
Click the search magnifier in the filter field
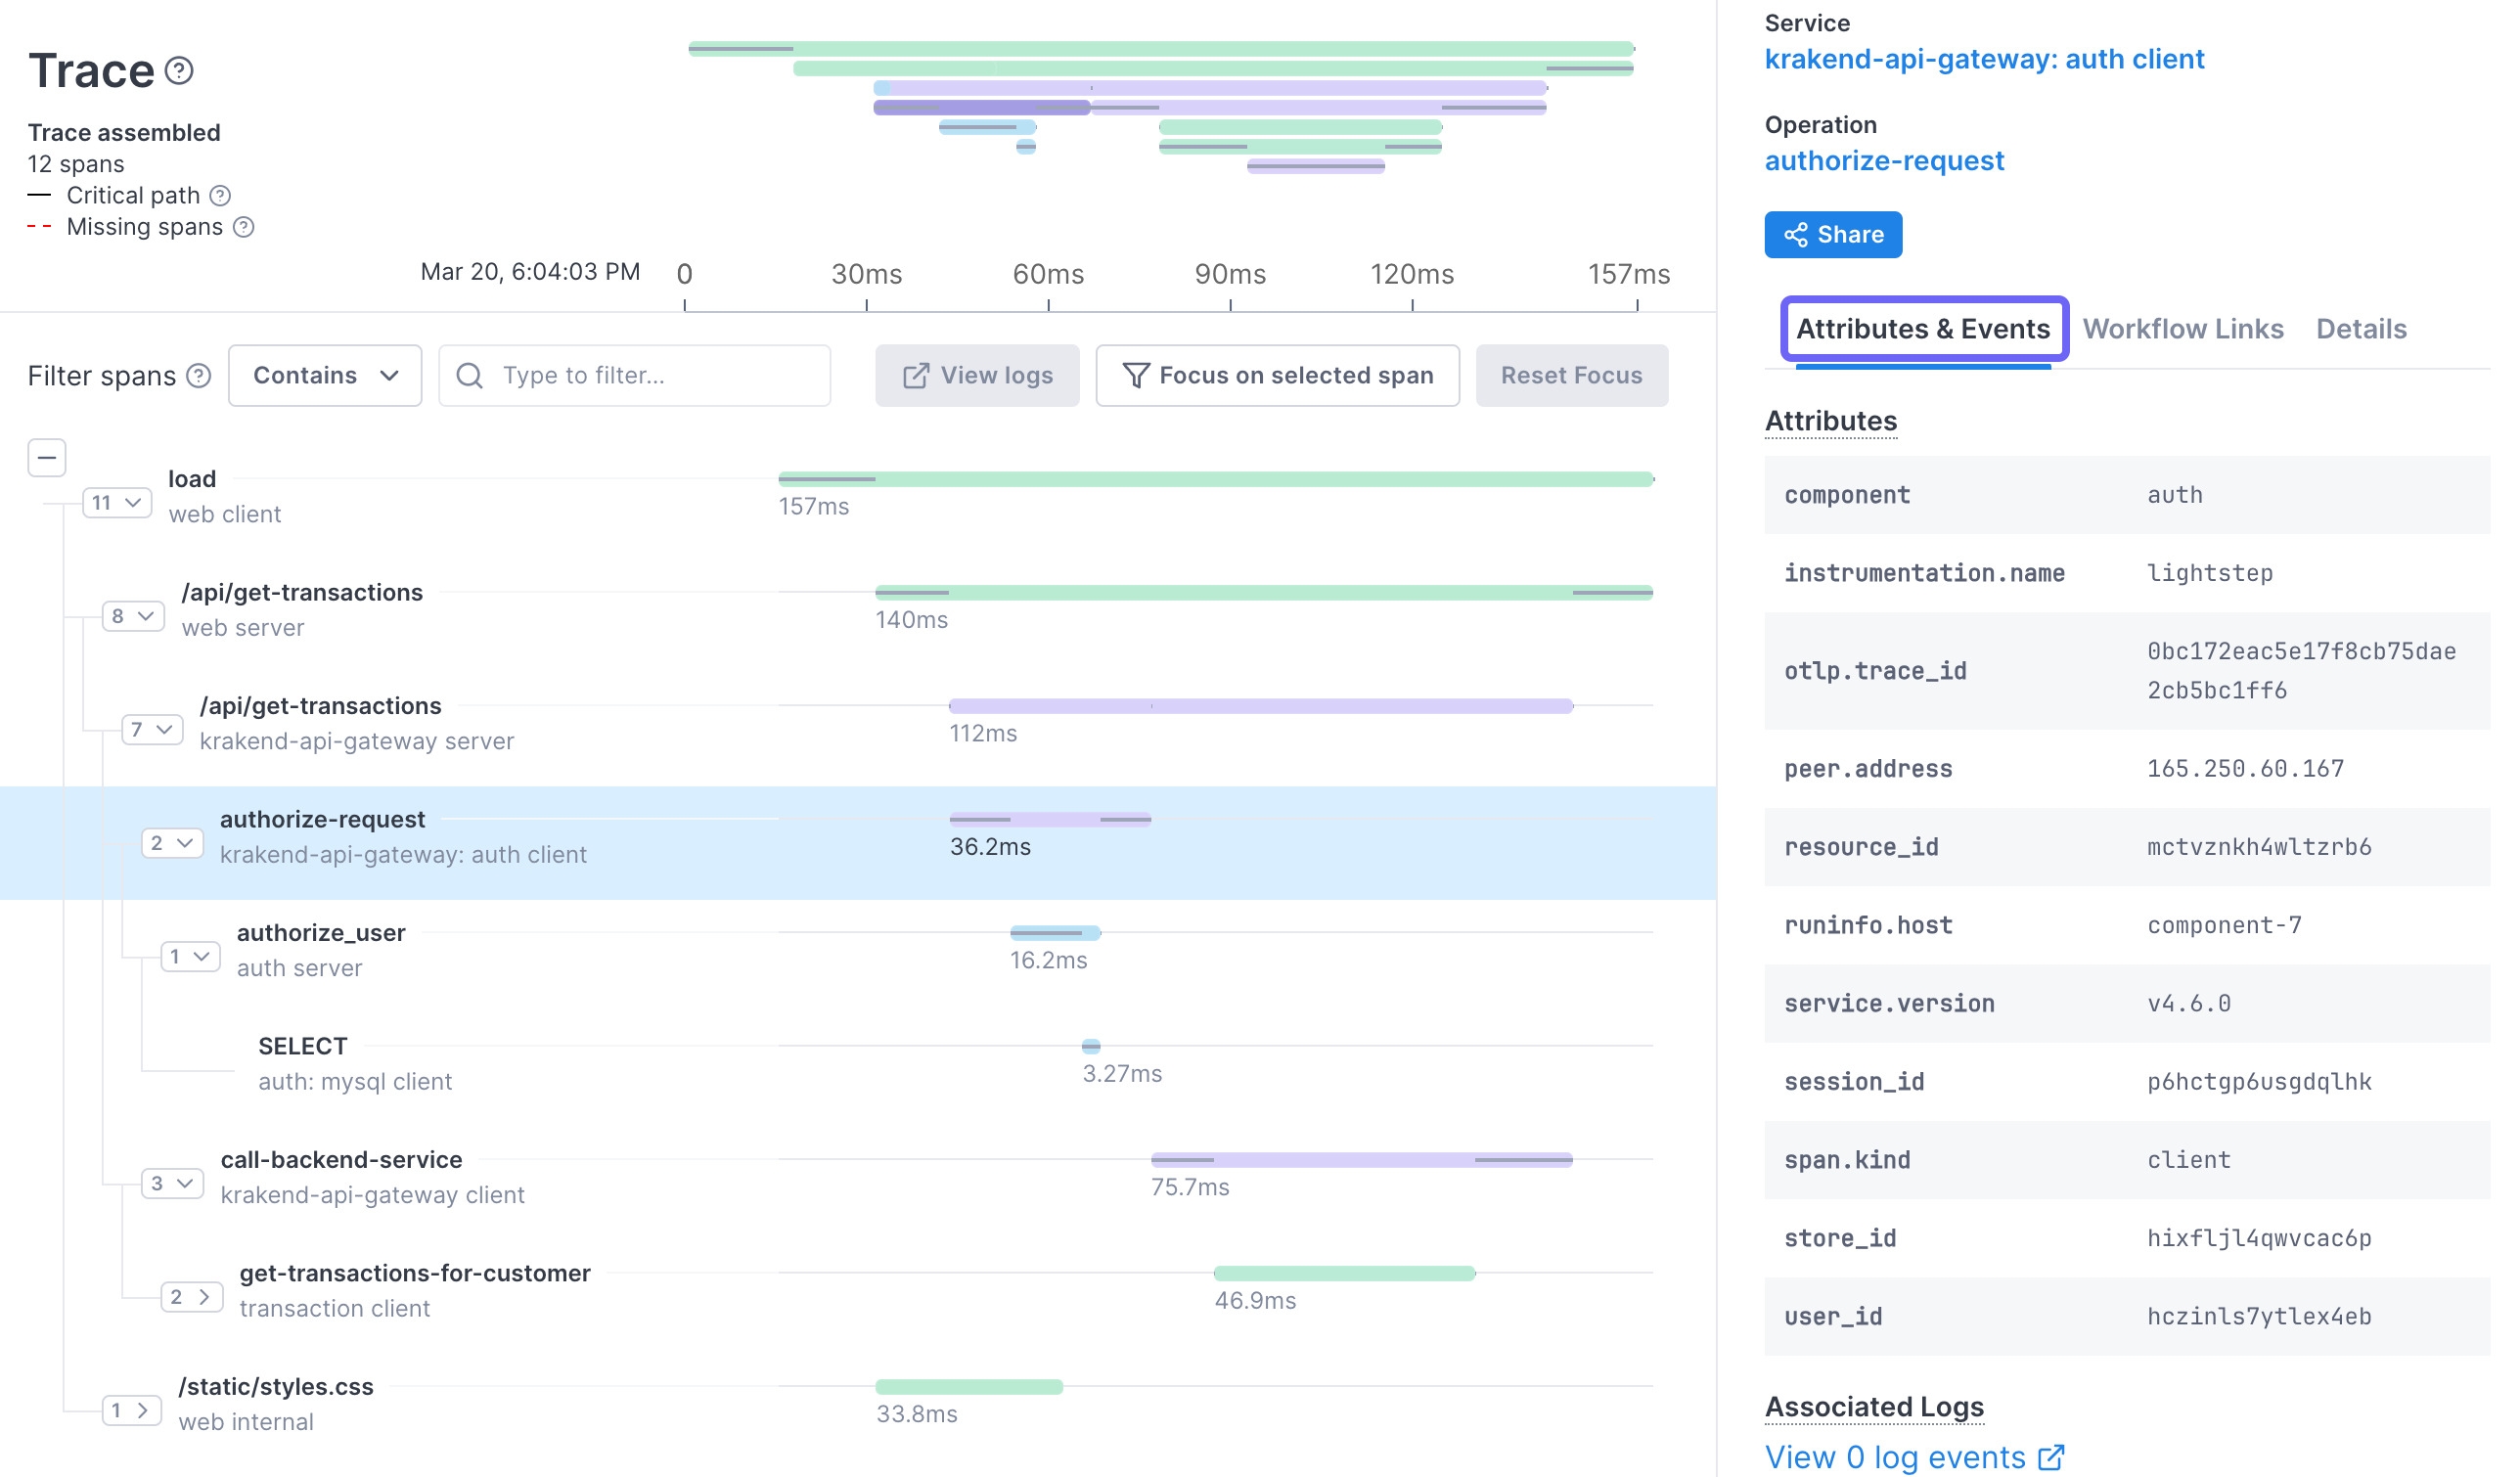tap(470, 375)
